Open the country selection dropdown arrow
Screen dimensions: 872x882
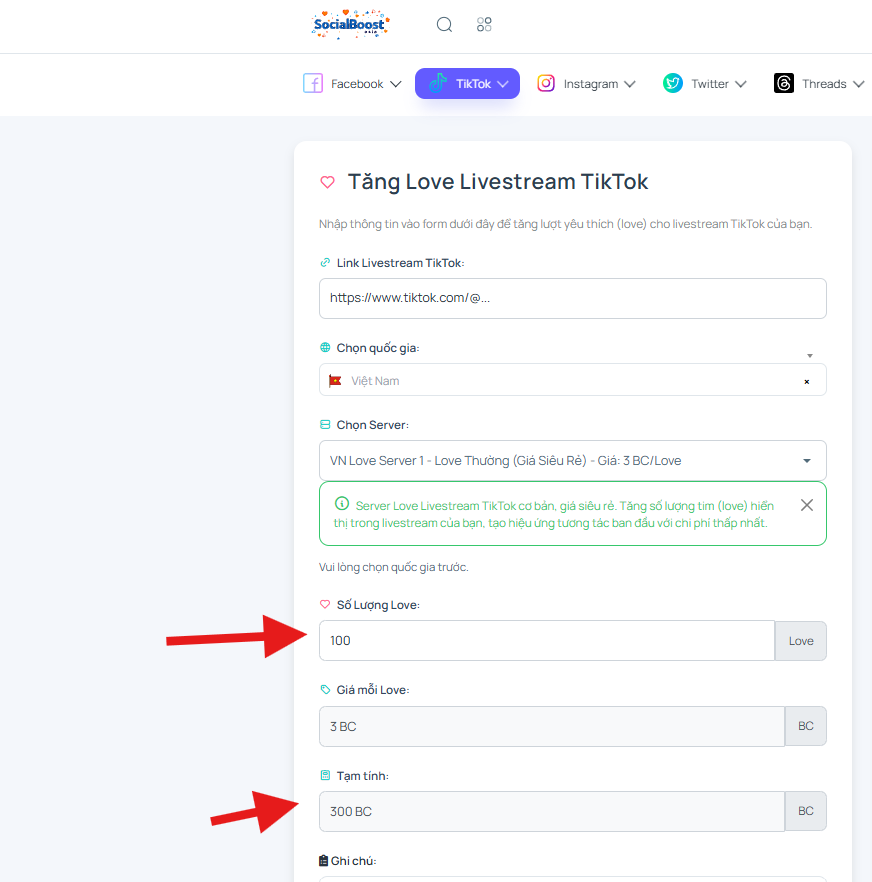tap(810, 356)
